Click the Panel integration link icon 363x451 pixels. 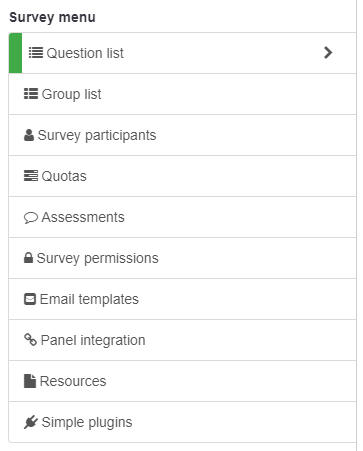click(x=30, y=340)
